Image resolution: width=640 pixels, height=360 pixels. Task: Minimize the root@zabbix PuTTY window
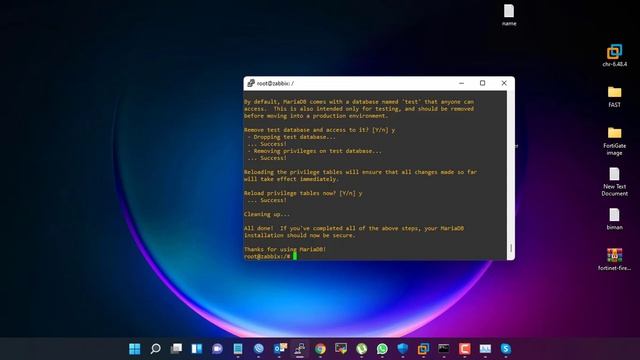click(461, 83)
